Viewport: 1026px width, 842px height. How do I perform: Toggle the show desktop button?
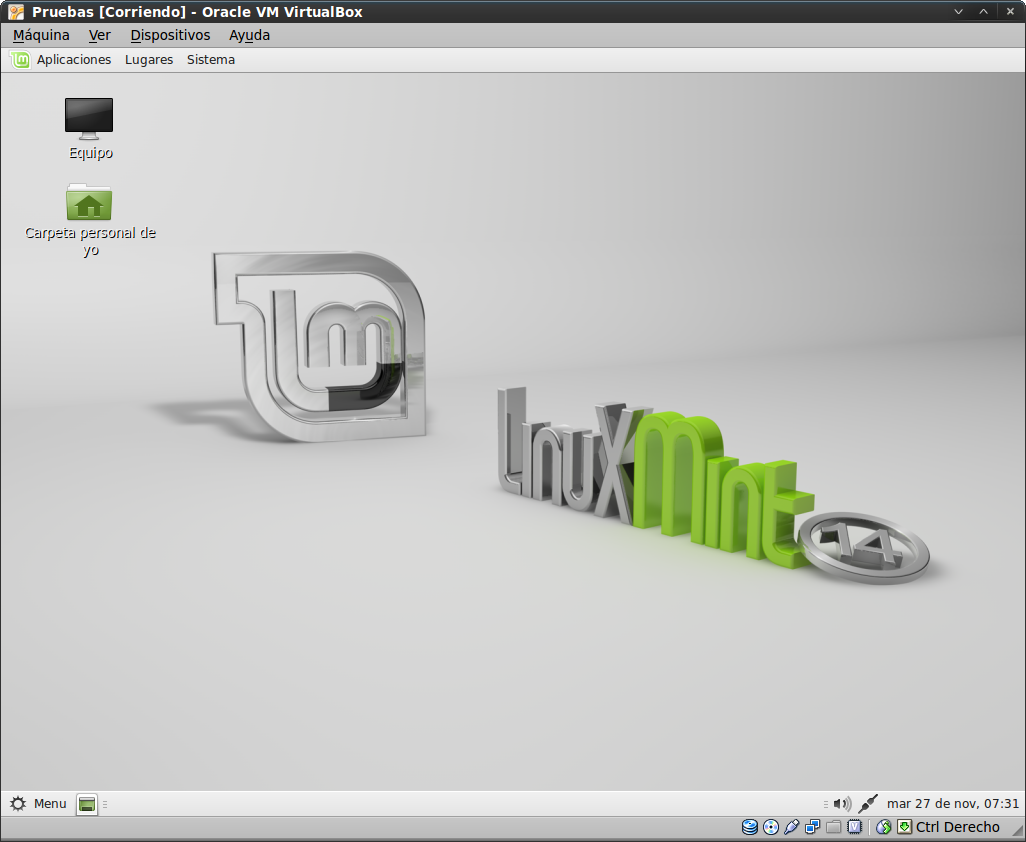87,804
